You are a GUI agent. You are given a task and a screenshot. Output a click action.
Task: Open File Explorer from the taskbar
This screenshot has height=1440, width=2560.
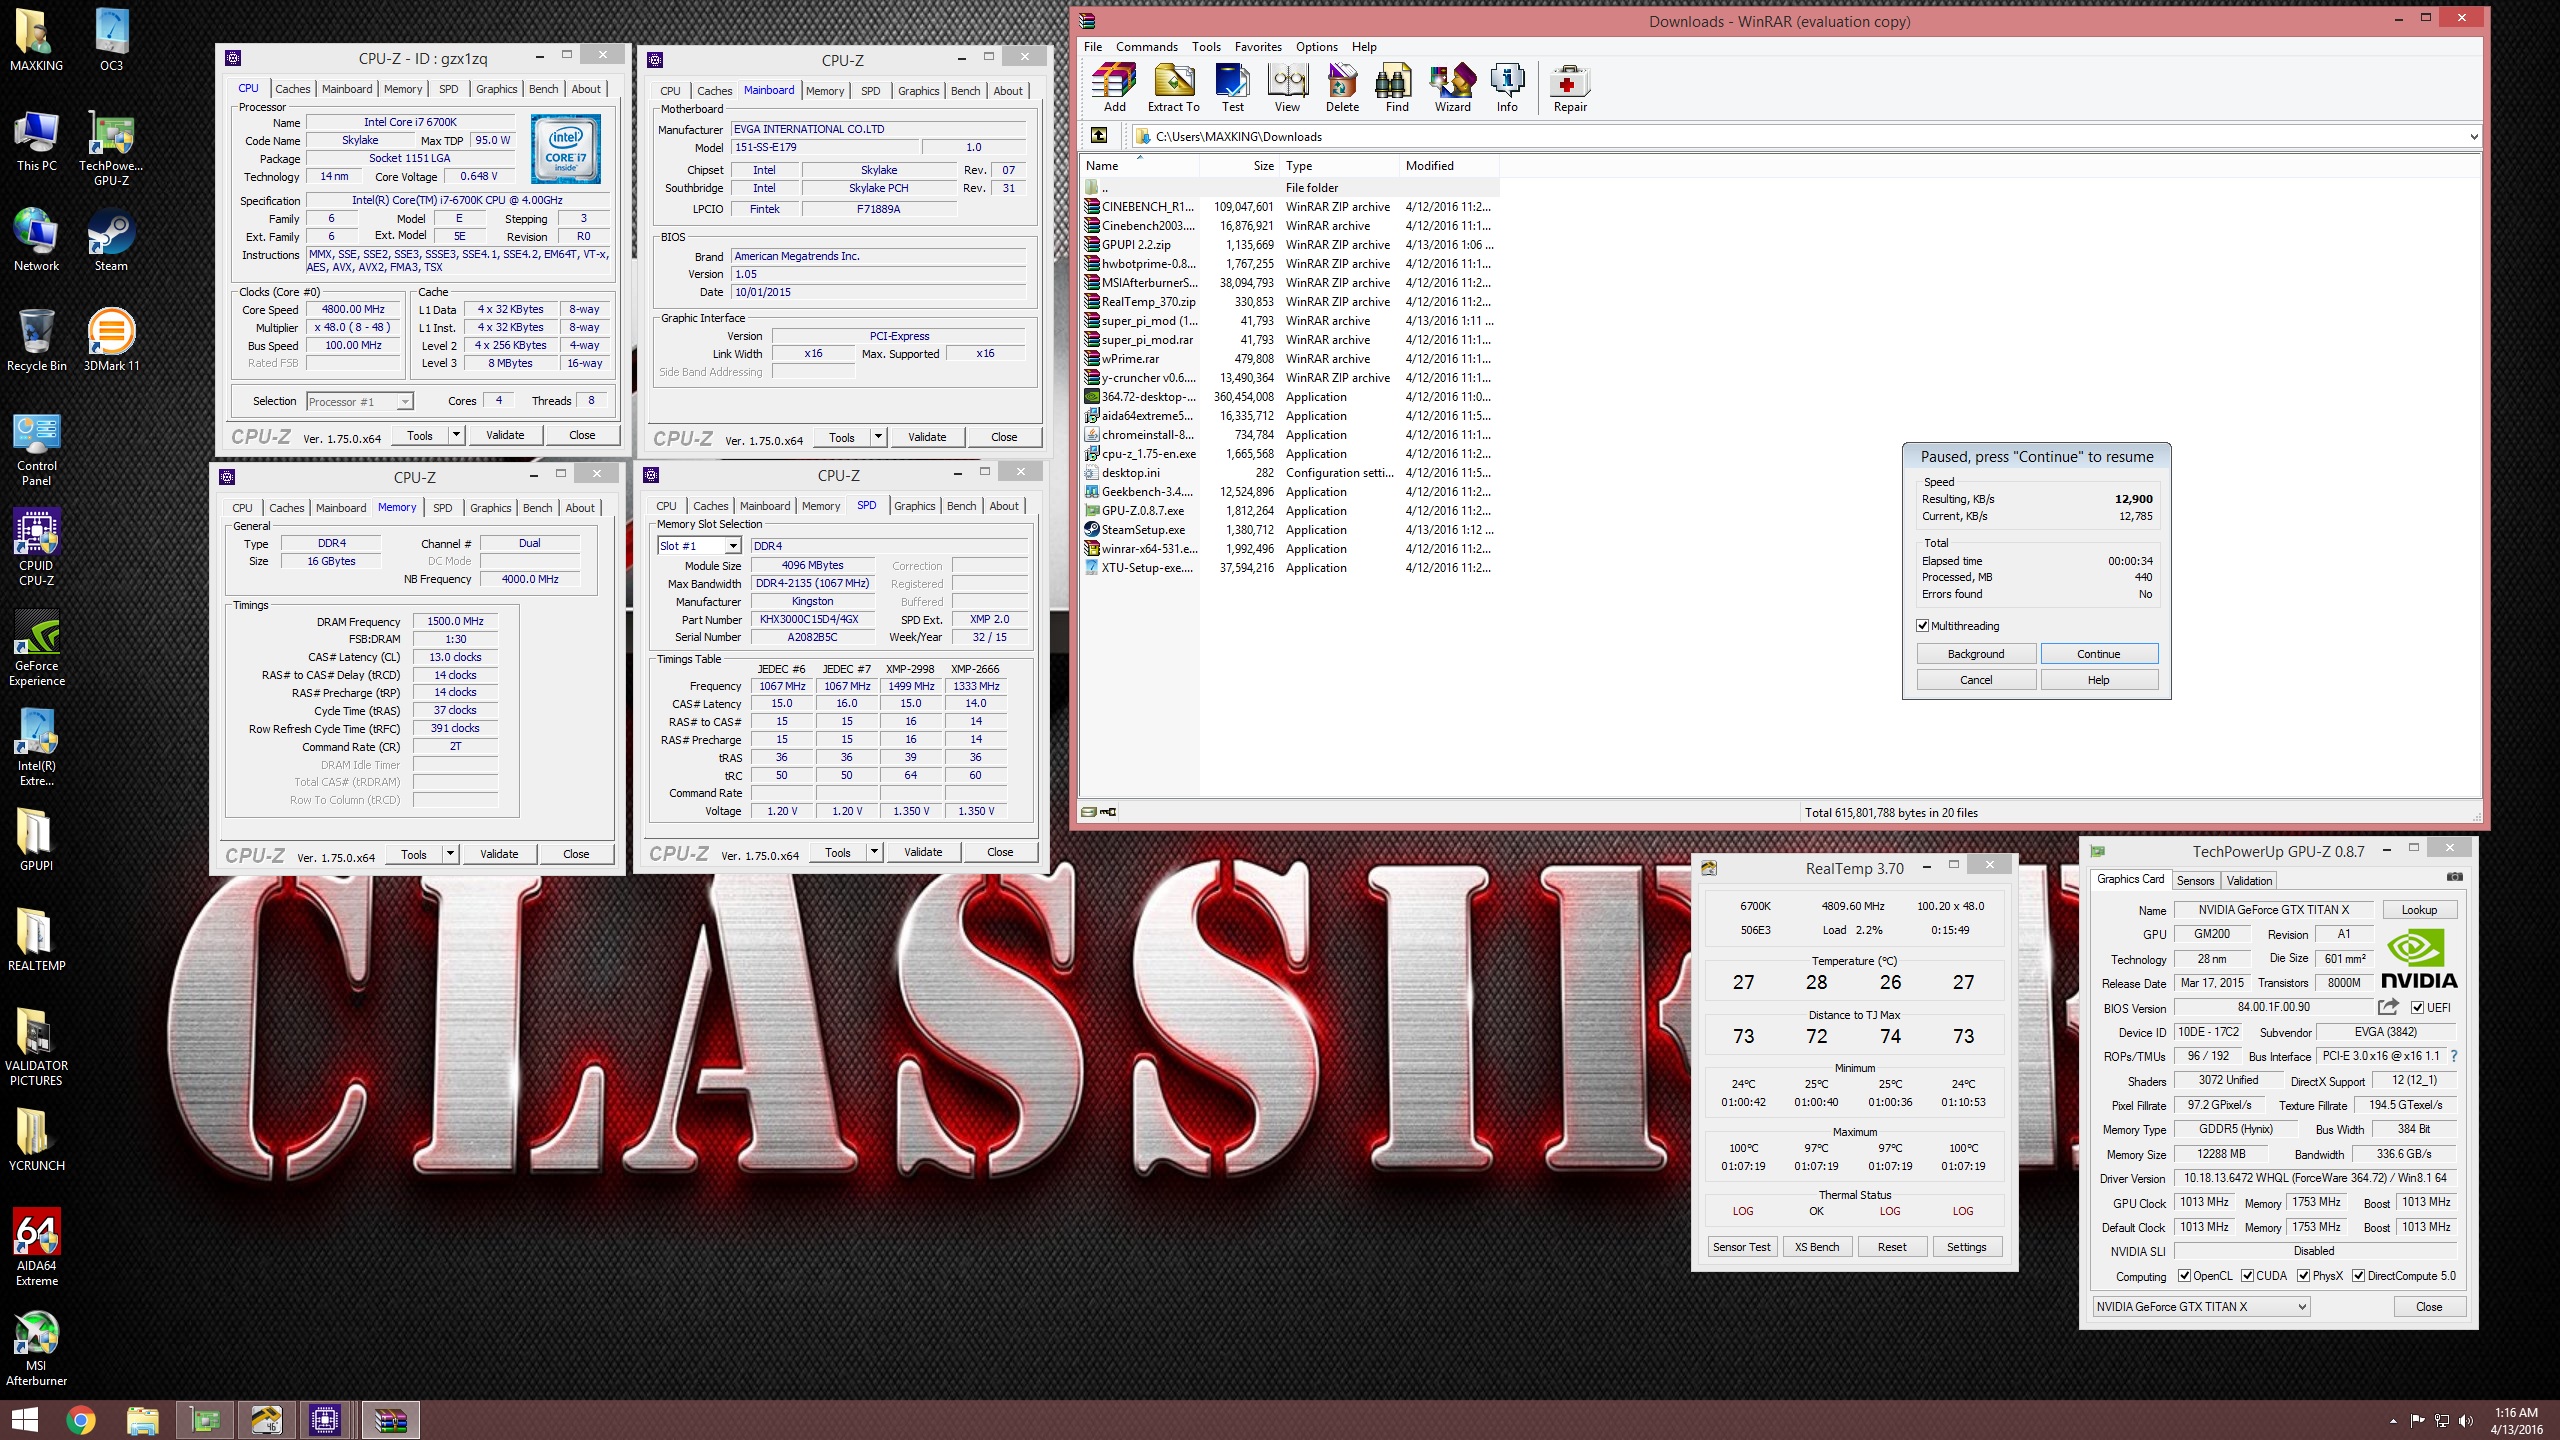point(143,1420)
